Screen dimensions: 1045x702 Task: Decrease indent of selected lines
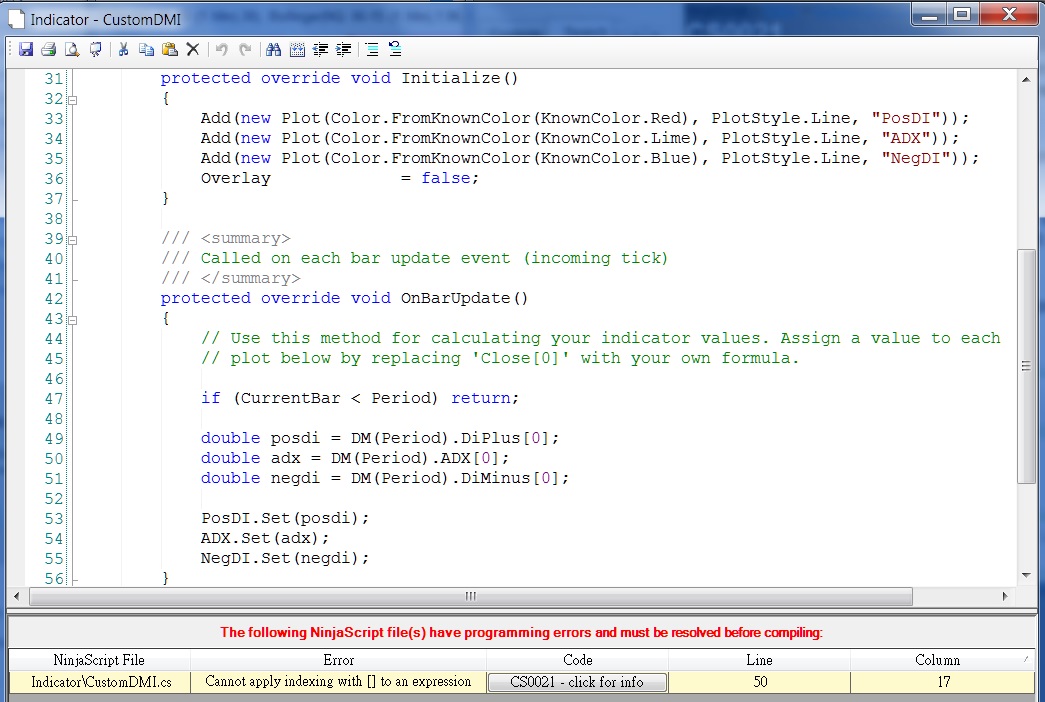321,49
